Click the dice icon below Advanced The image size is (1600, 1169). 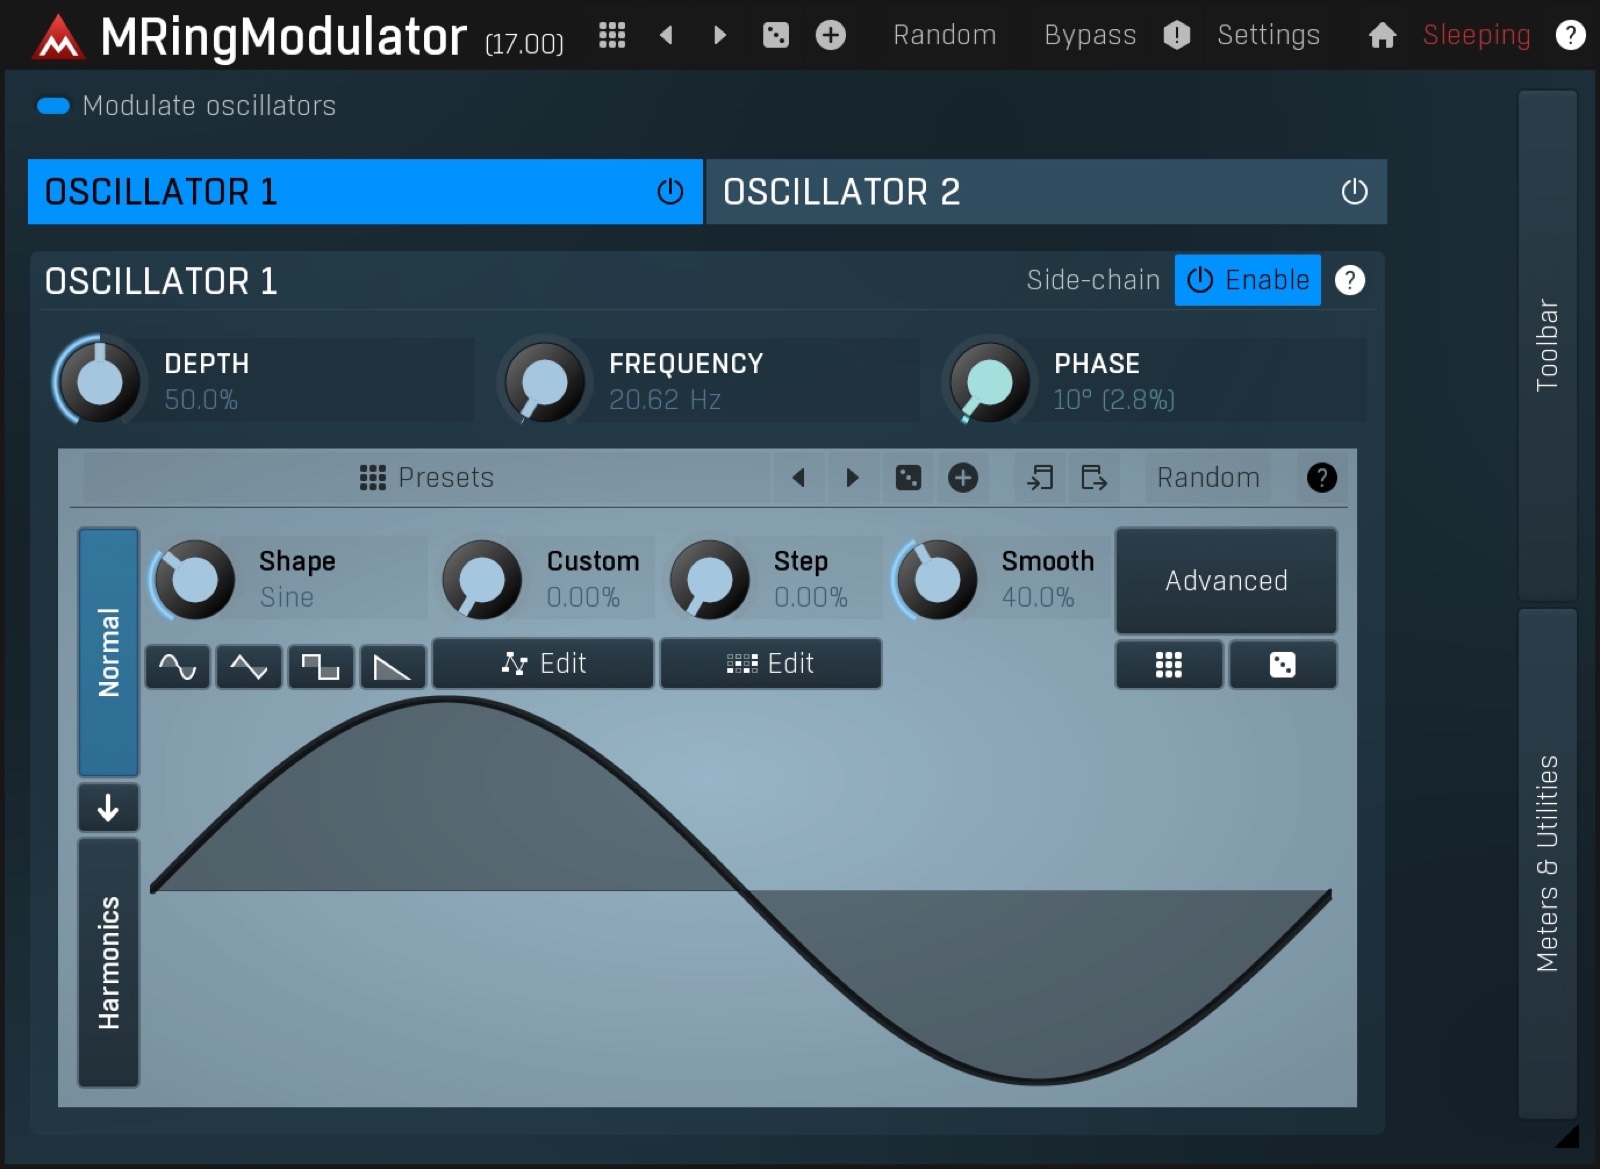pyautogui.click(x=1283, y=665)
